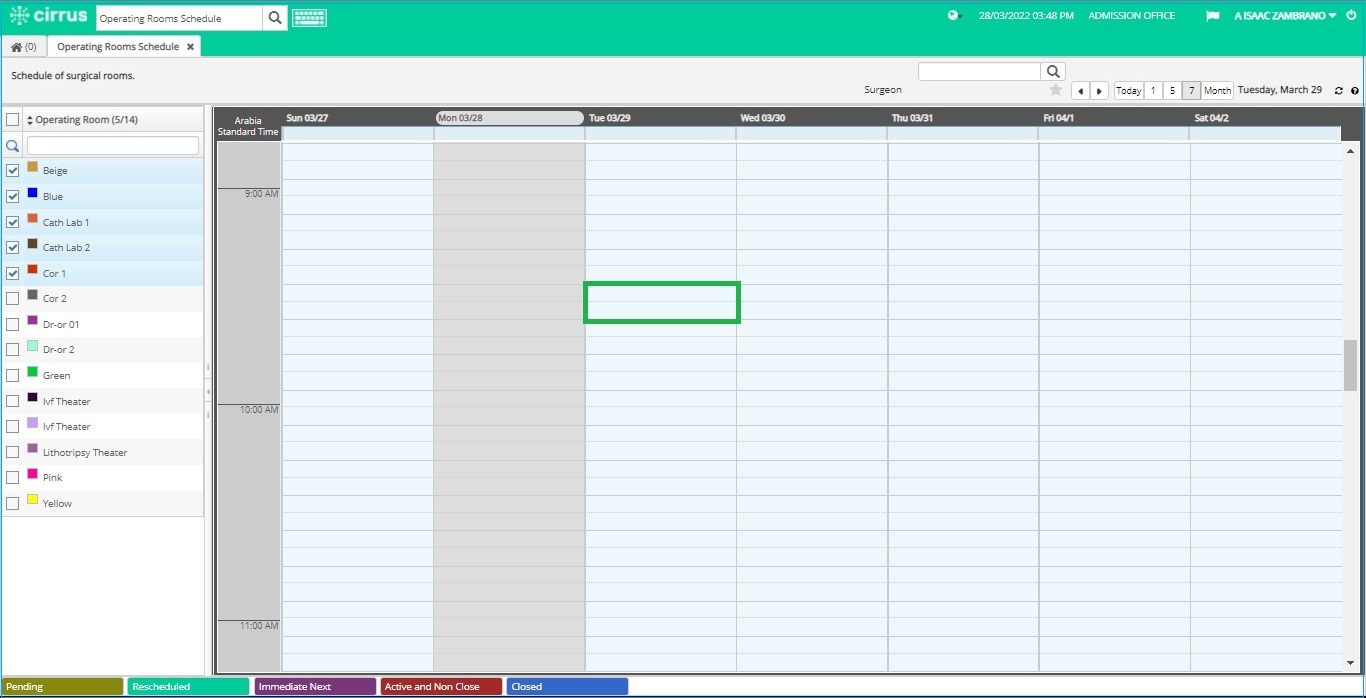Sort the Operating Room column

click(30, 120)
